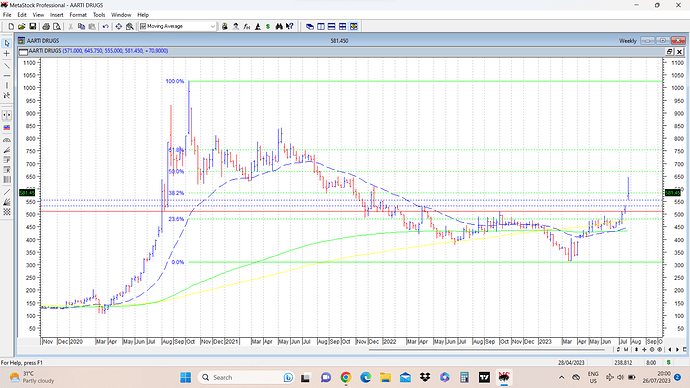Image resolution: width=690 pixels, height=388 pixels.
Task: Open the Moving Average indicator dropdown
Action: 178,26
